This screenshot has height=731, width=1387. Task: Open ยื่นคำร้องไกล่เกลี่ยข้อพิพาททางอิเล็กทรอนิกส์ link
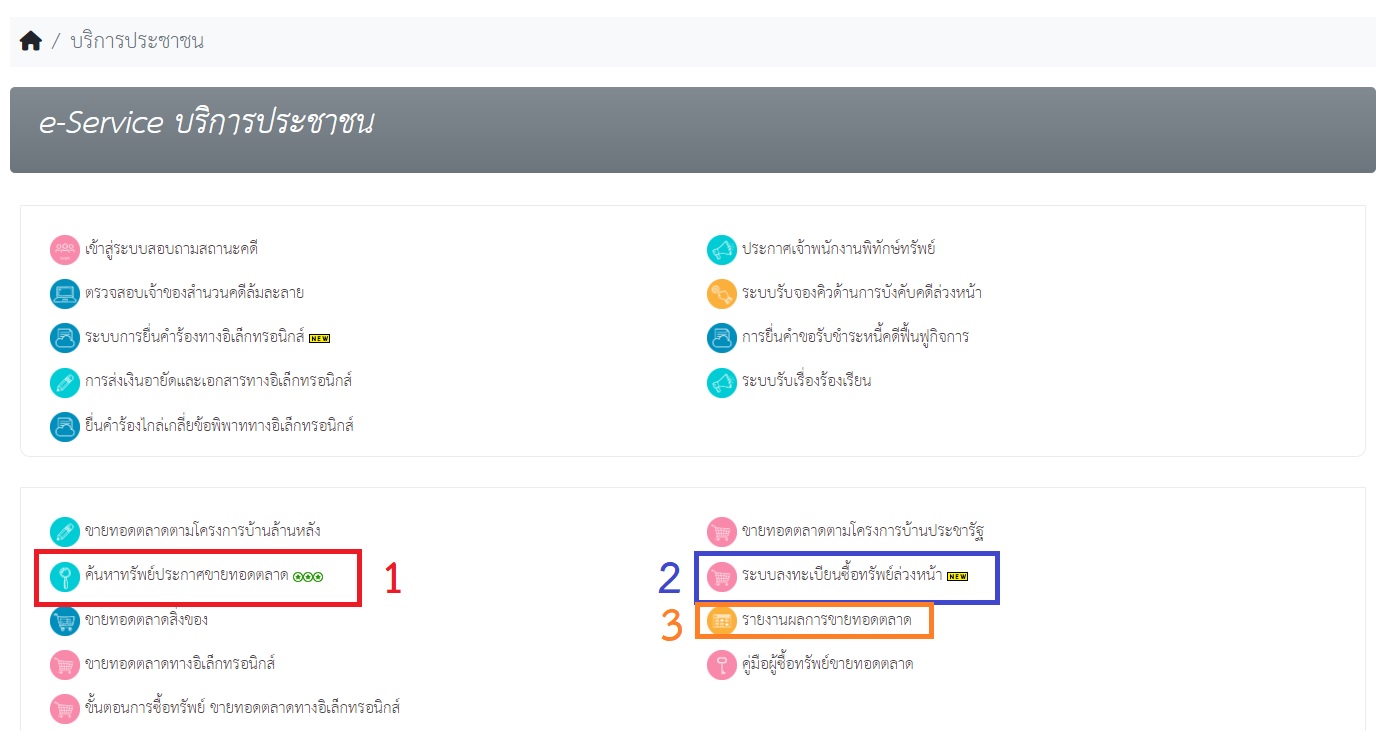click(219, 425)
